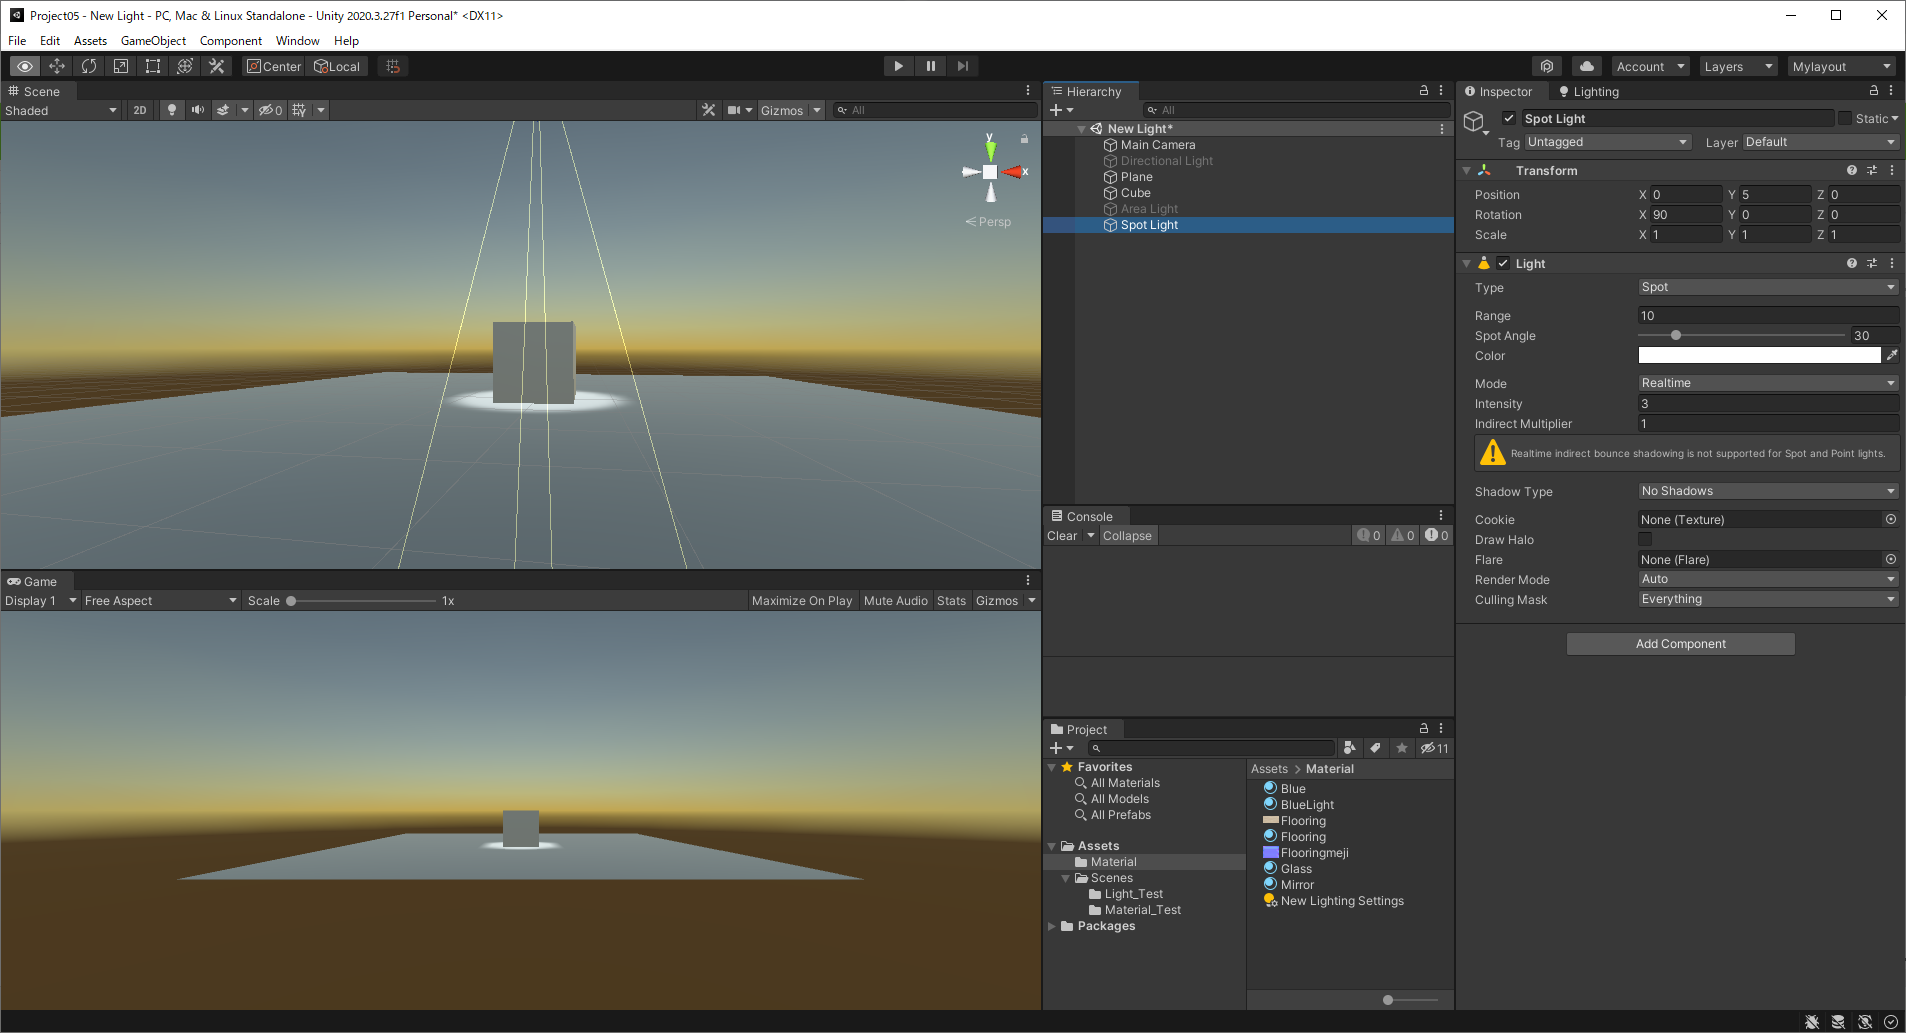
Task: Open Scene component editor tools
Action: tap(709, 110)
